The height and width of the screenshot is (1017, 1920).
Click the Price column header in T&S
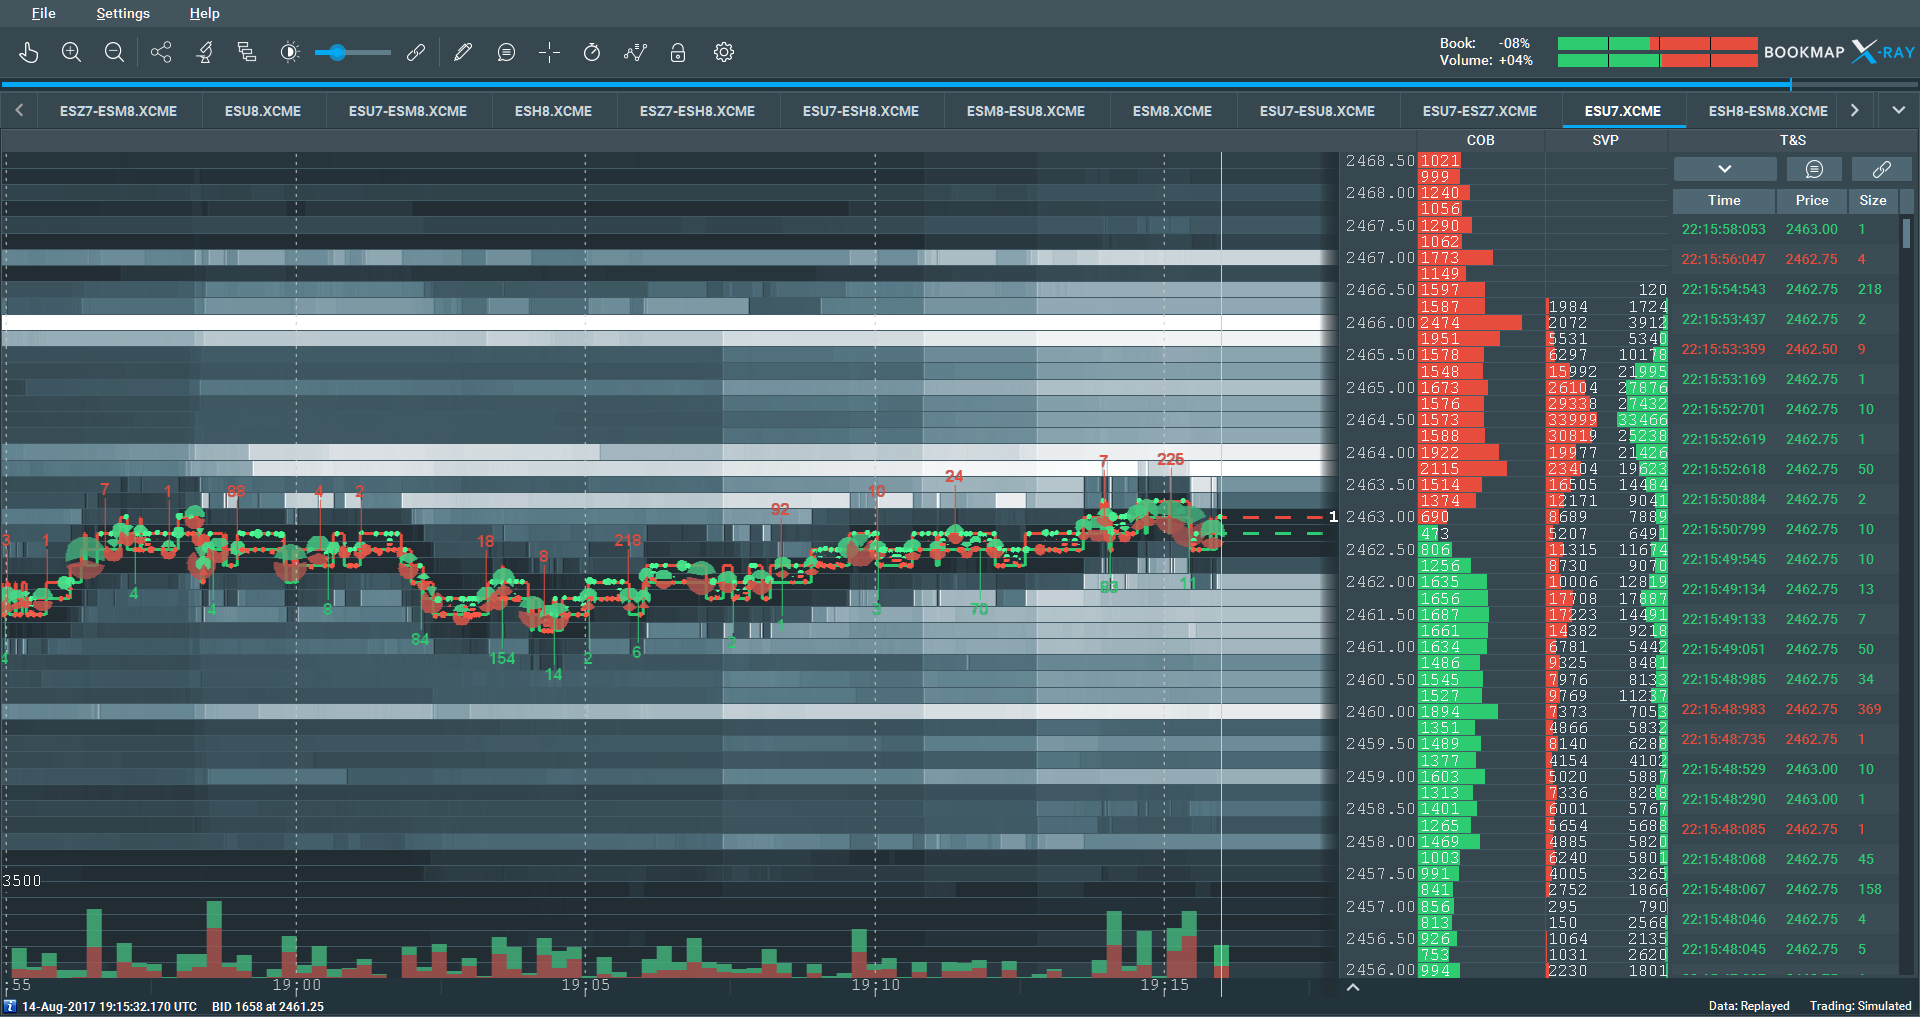(1811, 200)
